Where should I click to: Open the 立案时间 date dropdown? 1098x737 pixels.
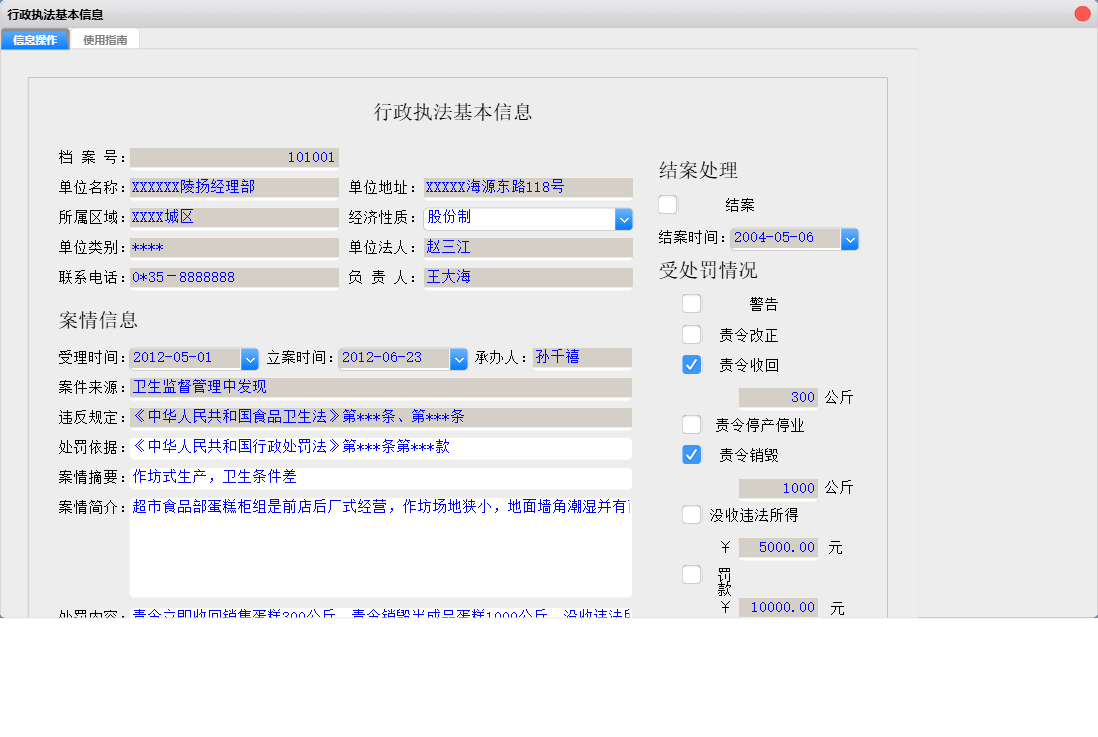tap(458, 357)
